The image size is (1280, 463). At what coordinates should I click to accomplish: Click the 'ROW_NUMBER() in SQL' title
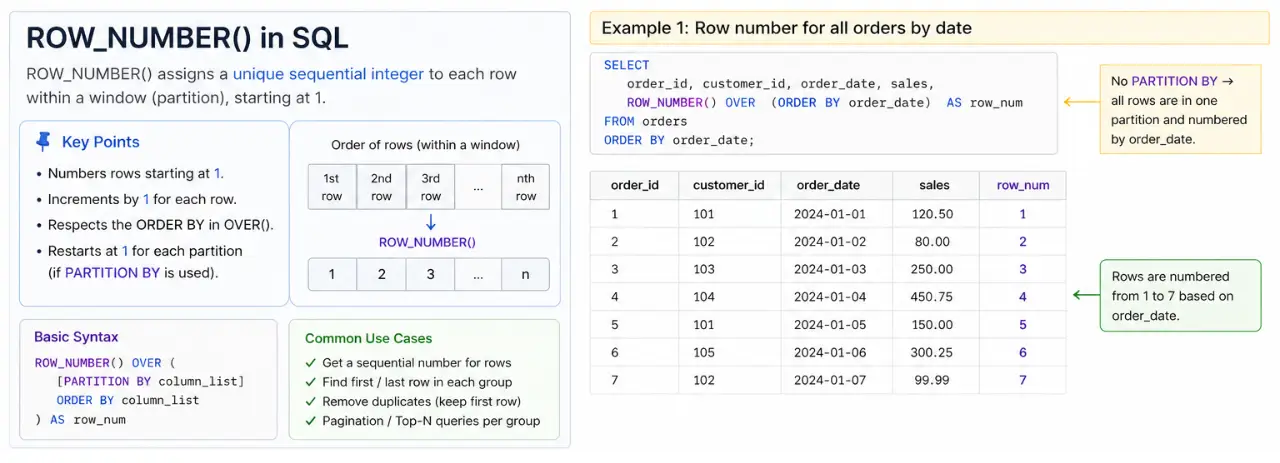pos(187,38)
